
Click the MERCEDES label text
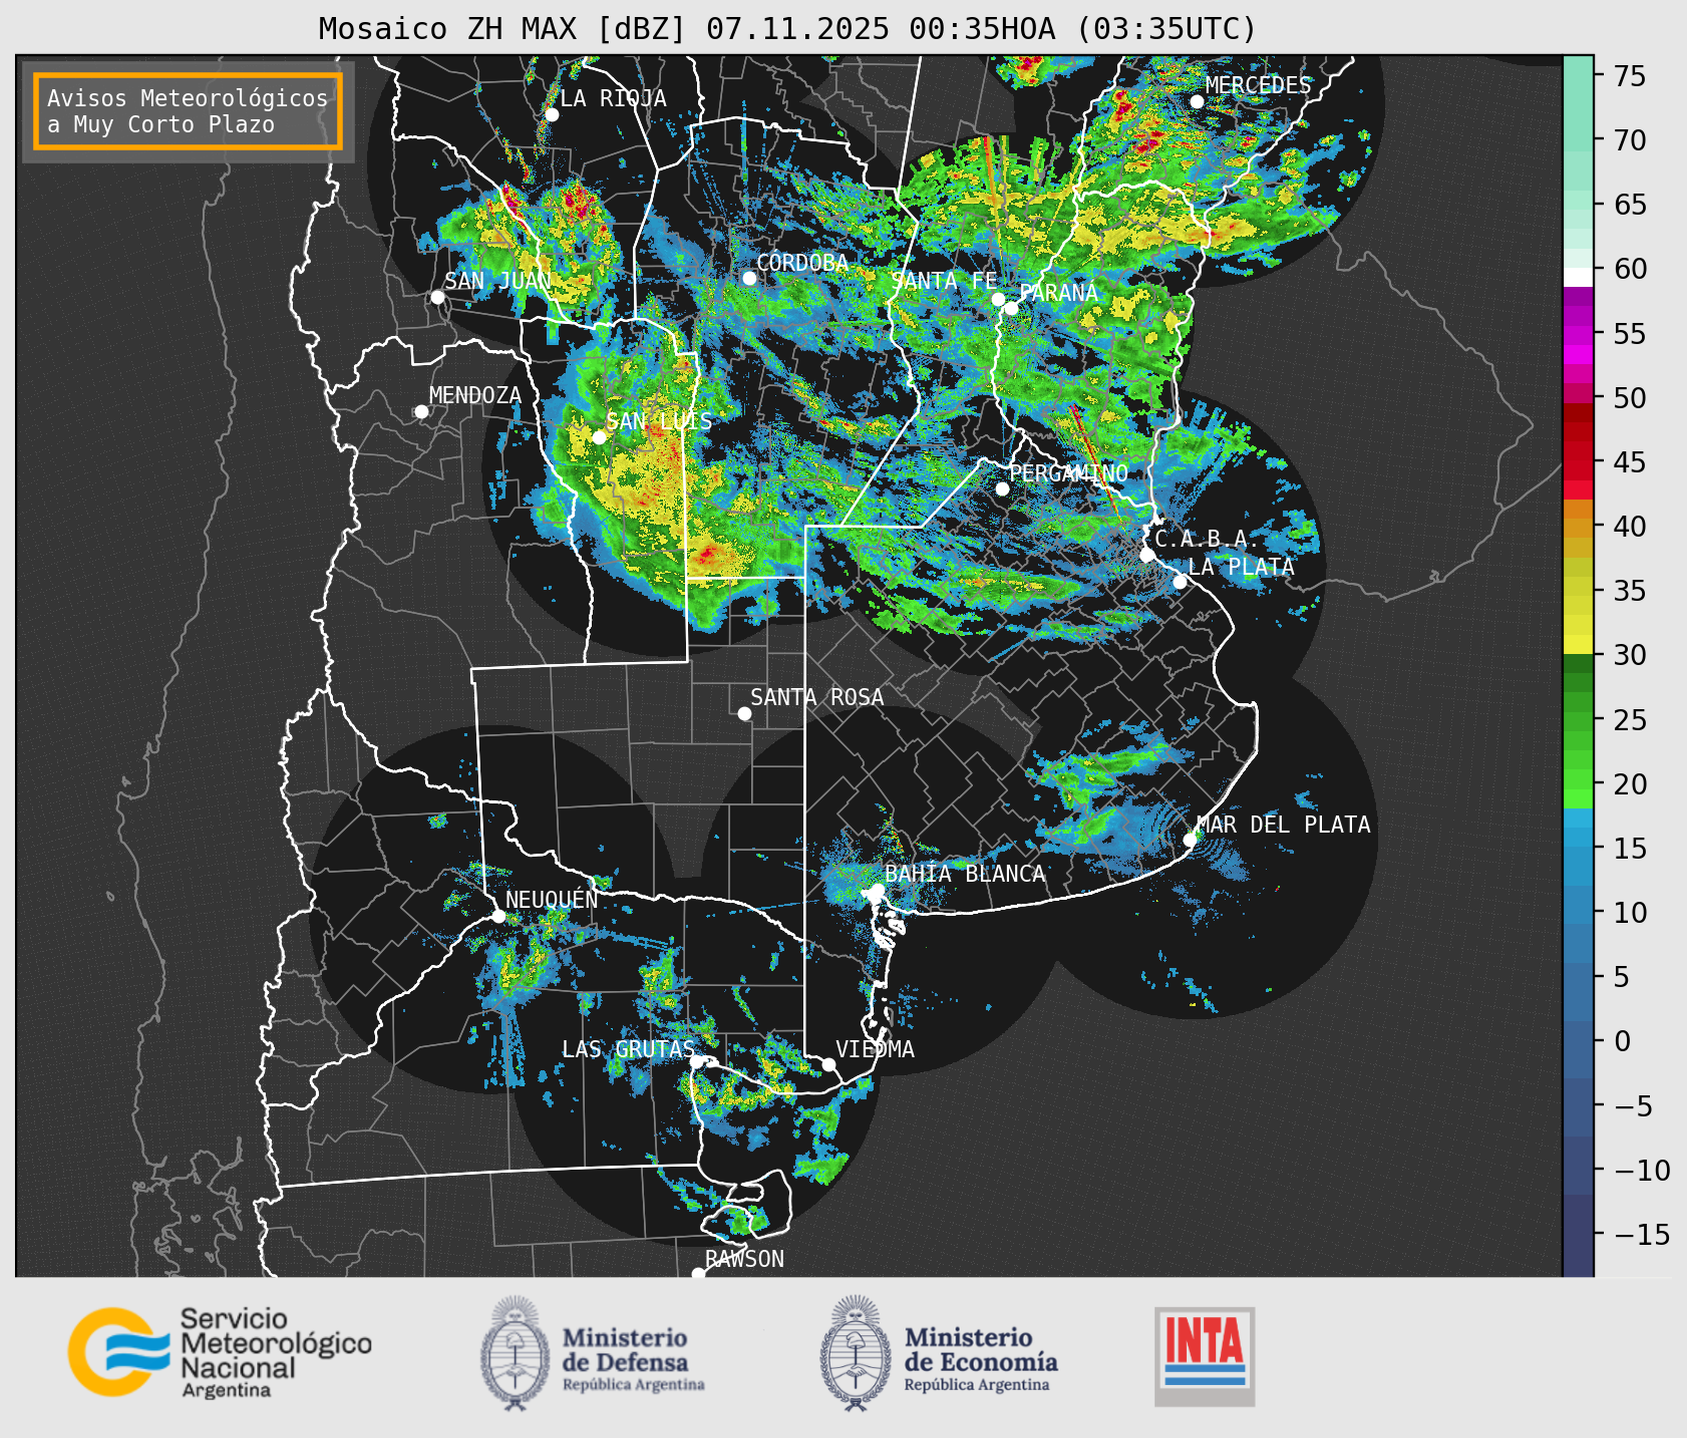(1258, 86)
